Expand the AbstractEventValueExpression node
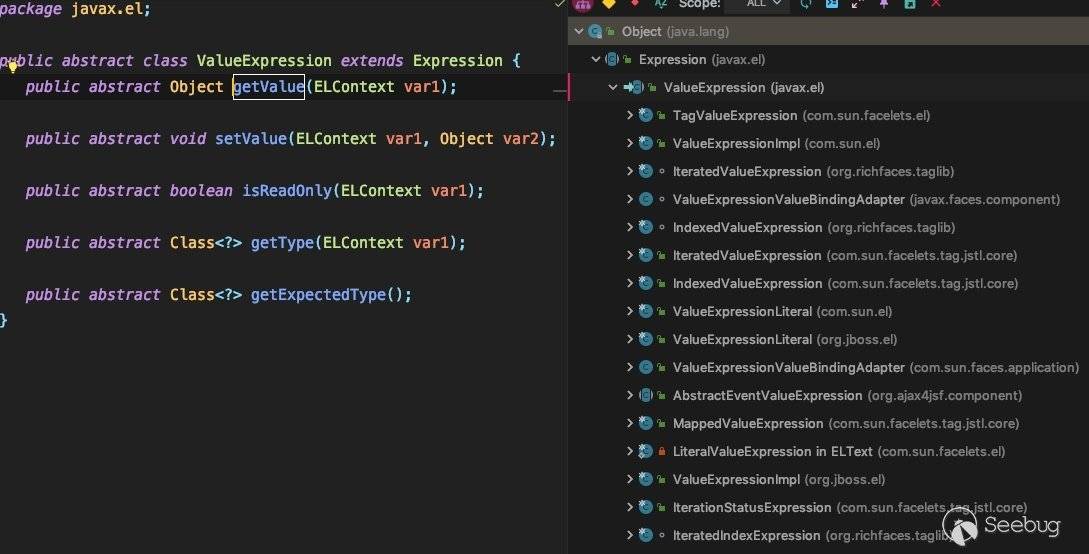This screenshot has width=1089, height=554. click(629, 395)
